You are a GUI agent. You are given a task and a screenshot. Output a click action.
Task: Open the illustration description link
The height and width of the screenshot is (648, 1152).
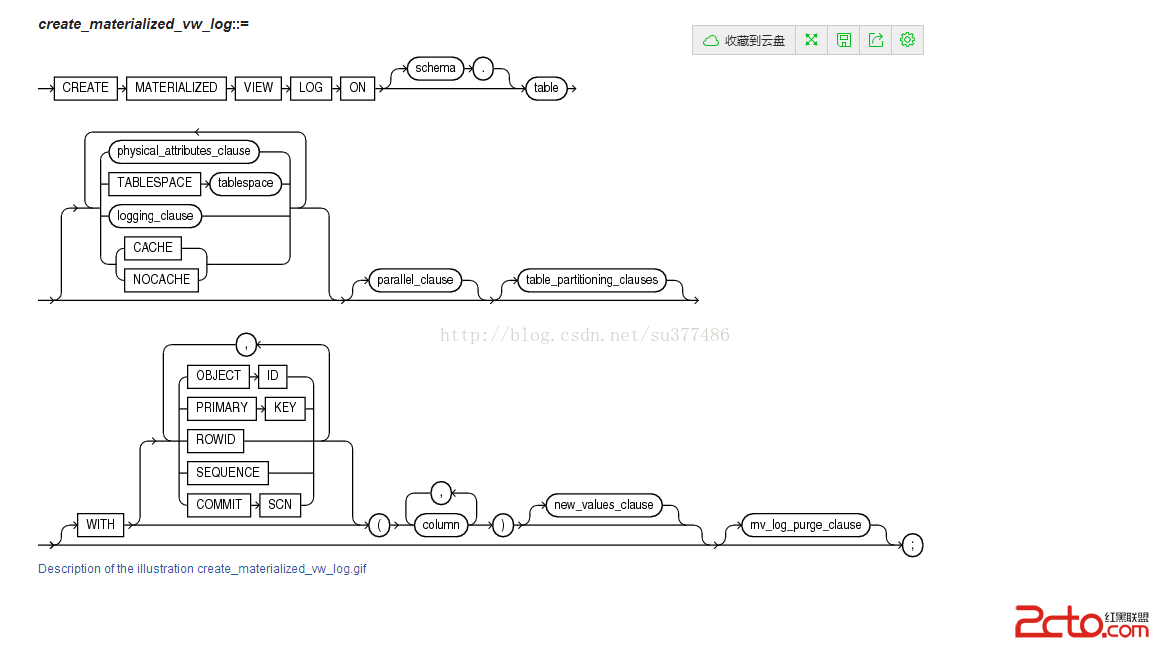coord(202,569)
